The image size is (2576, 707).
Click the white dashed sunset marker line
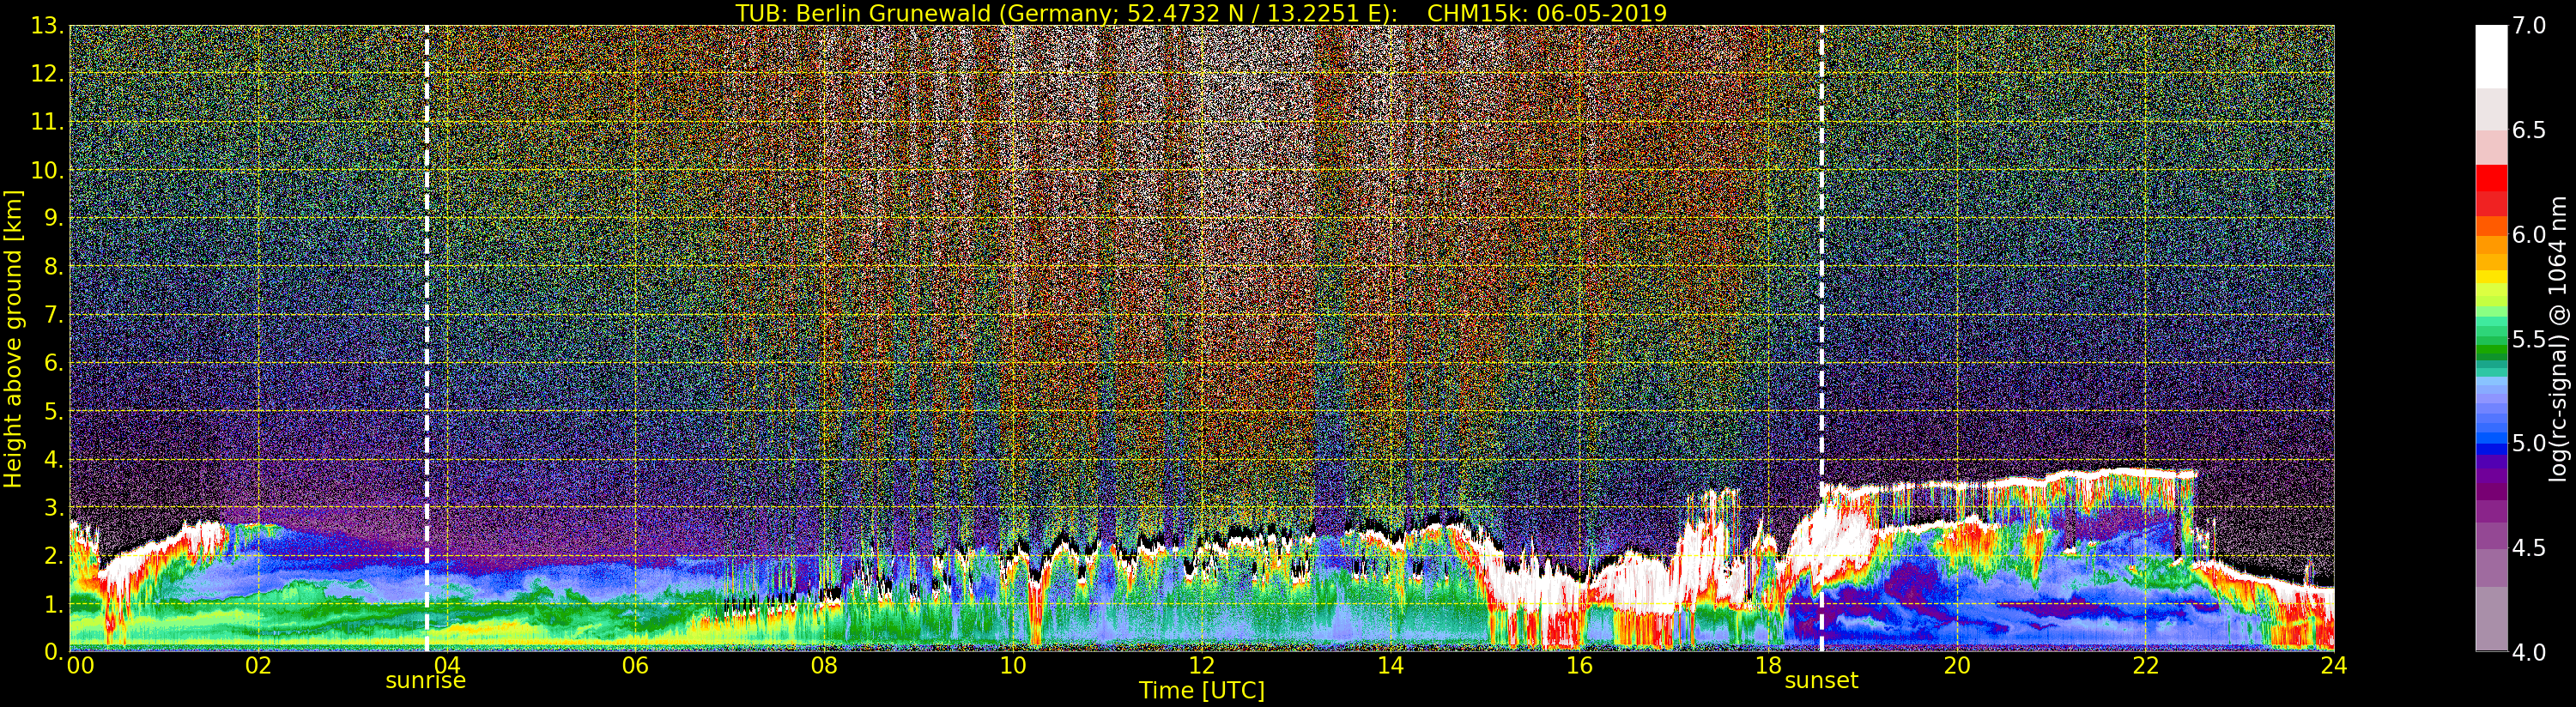click(x=1821, y=300)
